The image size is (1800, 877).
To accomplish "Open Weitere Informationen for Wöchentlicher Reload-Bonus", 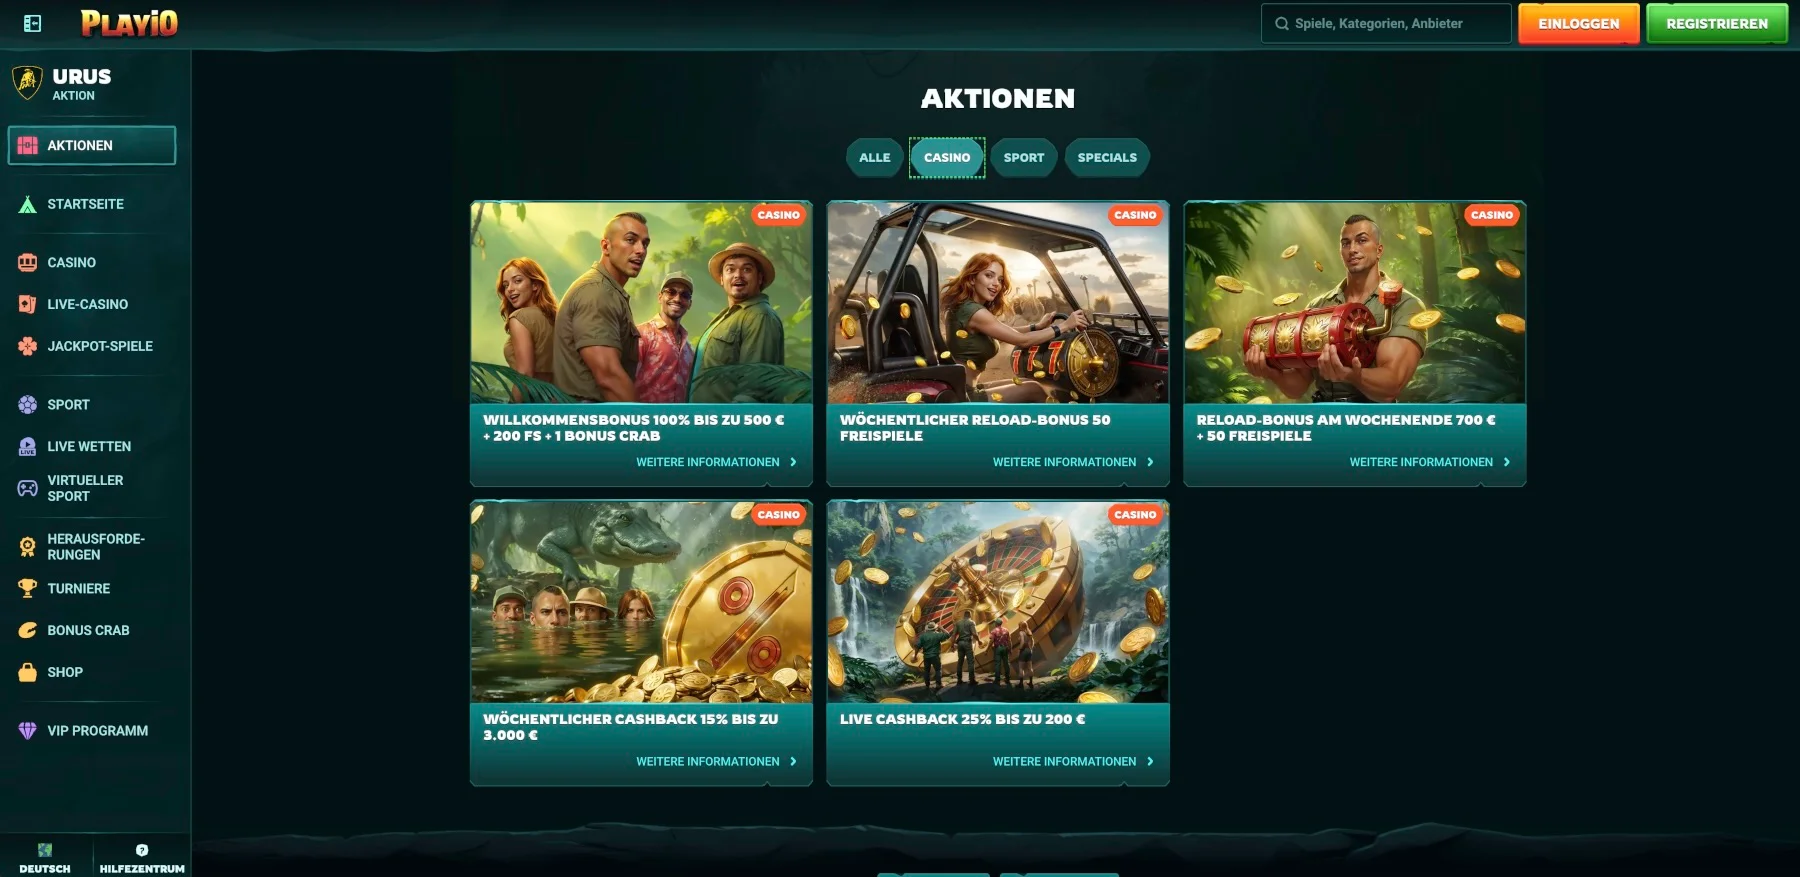I will [1073, 462].
